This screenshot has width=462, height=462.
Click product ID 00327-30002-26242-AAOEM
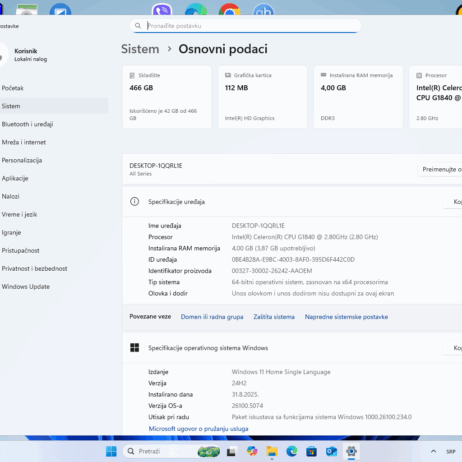272,271
